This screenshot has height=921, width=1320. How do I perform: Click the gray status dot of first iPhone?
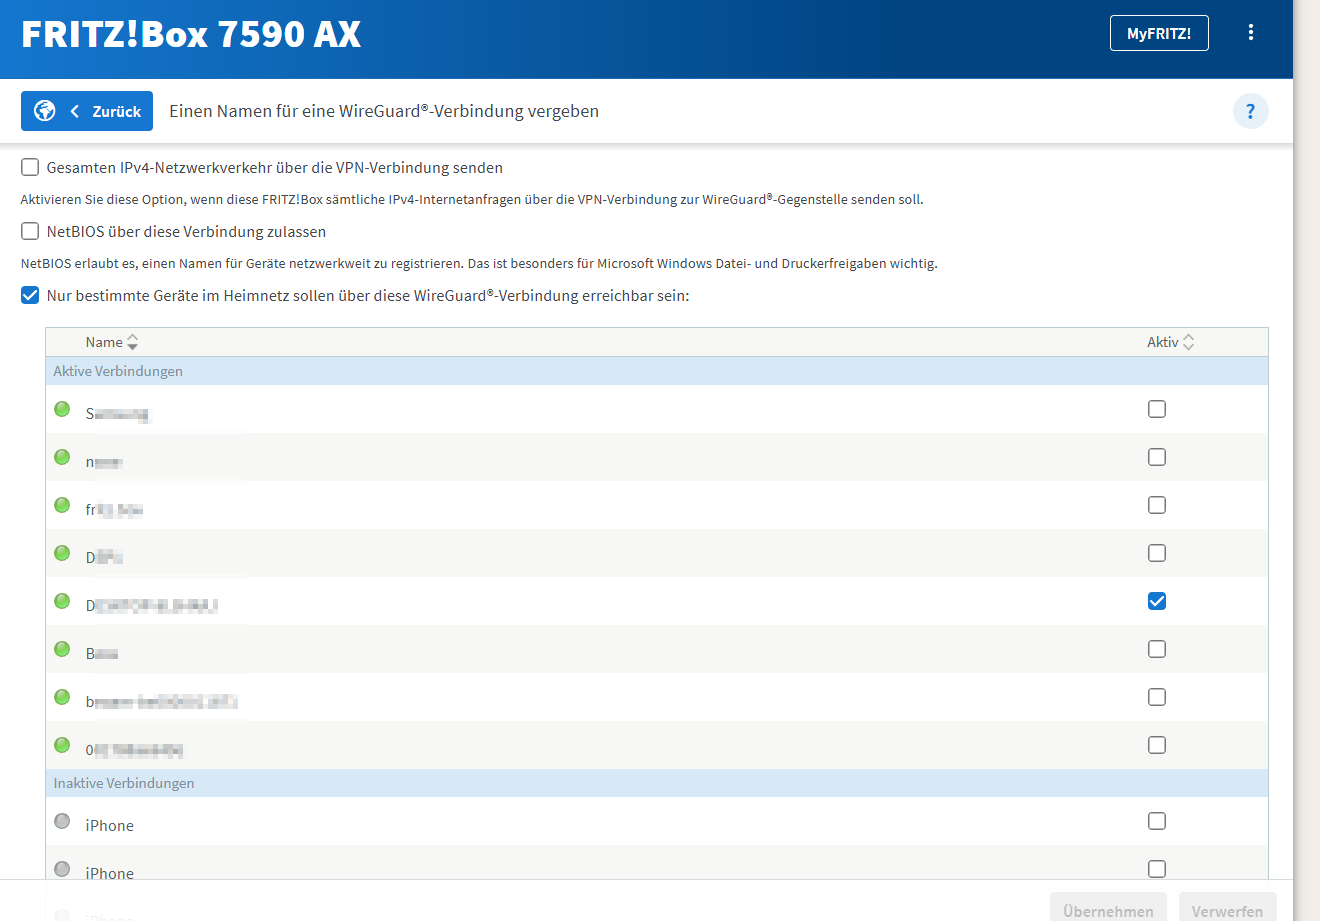62,821
